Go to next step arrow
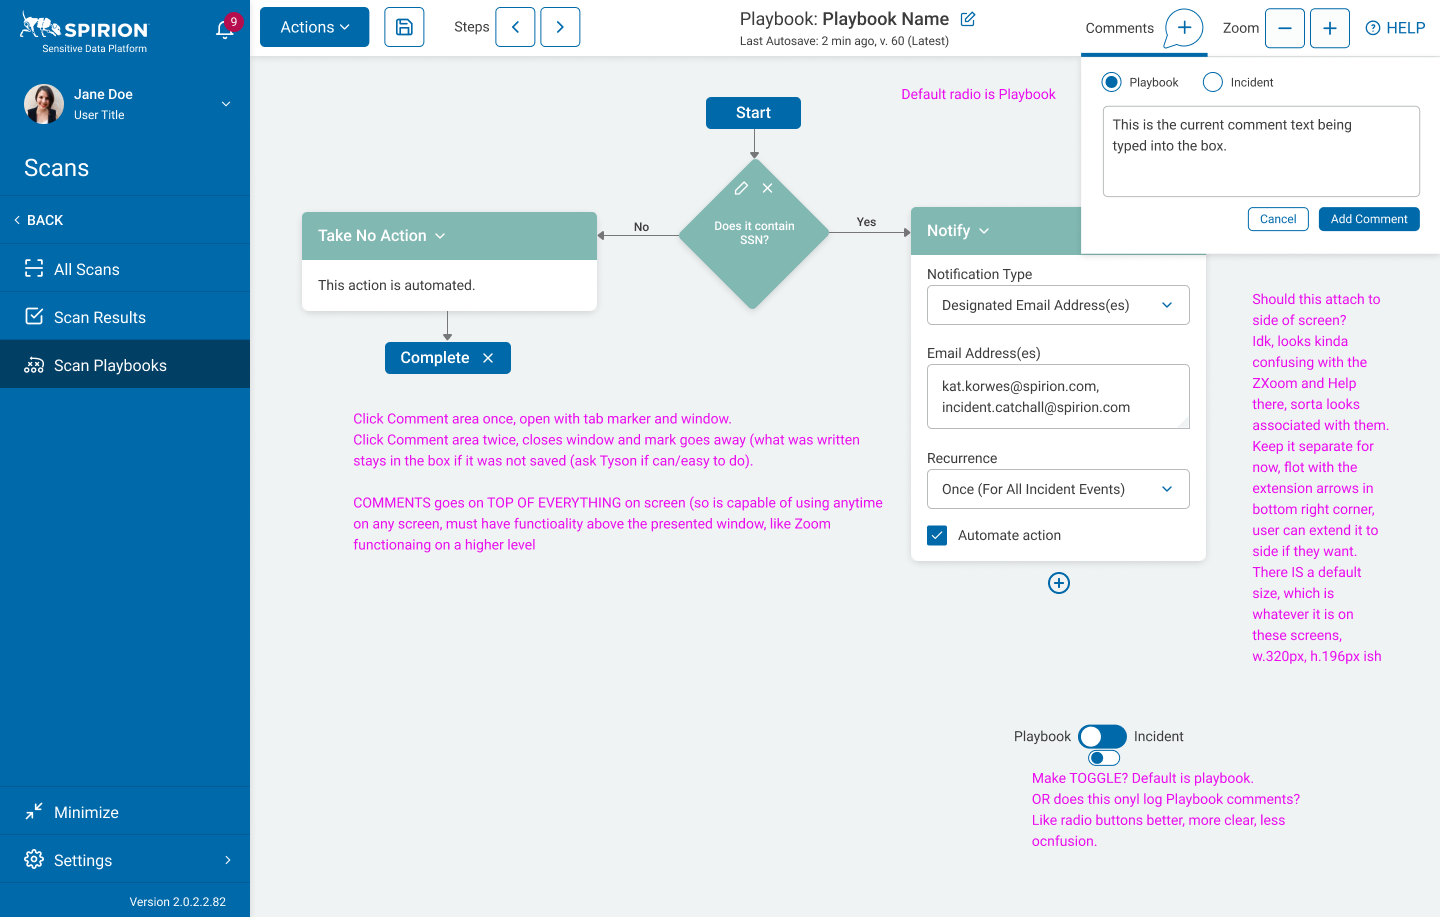The image size is (1440, 917). click(560, 27)
